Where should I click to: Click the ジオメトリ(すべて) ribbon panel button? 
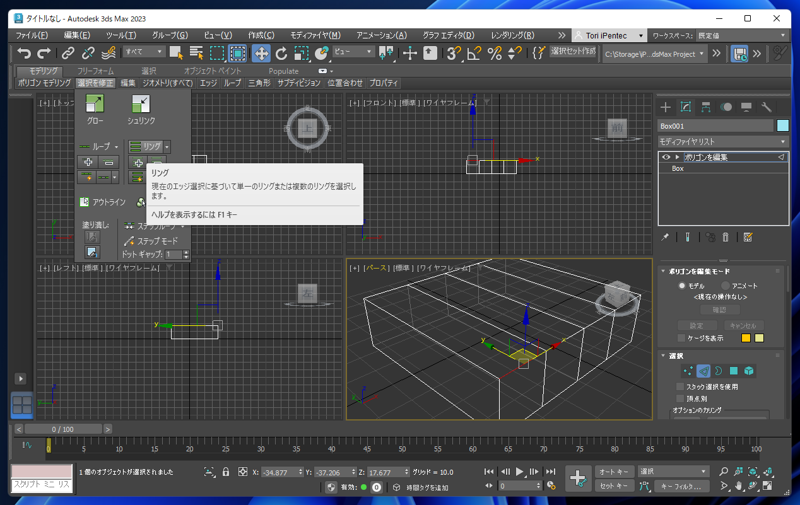tap(167, 83)
